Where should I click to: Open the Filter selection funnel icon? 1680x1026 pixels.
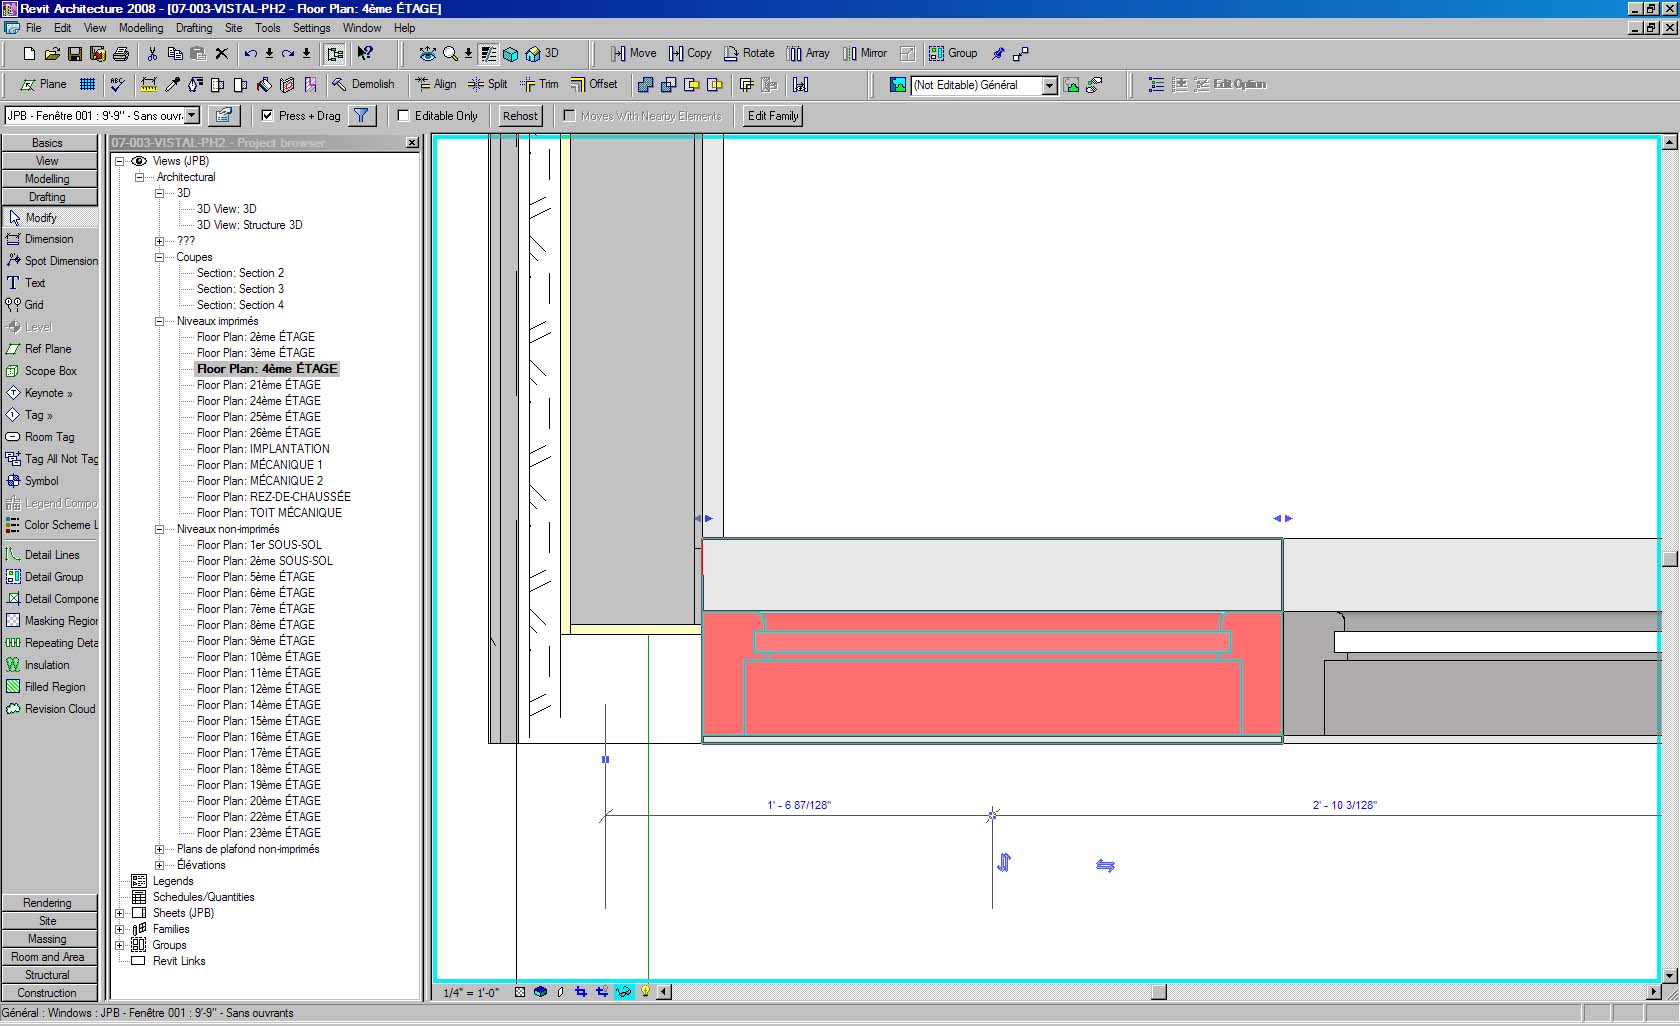click(361, 116)
